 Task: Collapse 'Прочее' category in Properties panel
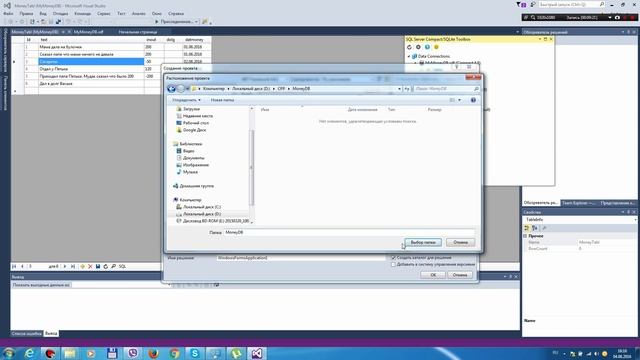[x=525, y=236]
